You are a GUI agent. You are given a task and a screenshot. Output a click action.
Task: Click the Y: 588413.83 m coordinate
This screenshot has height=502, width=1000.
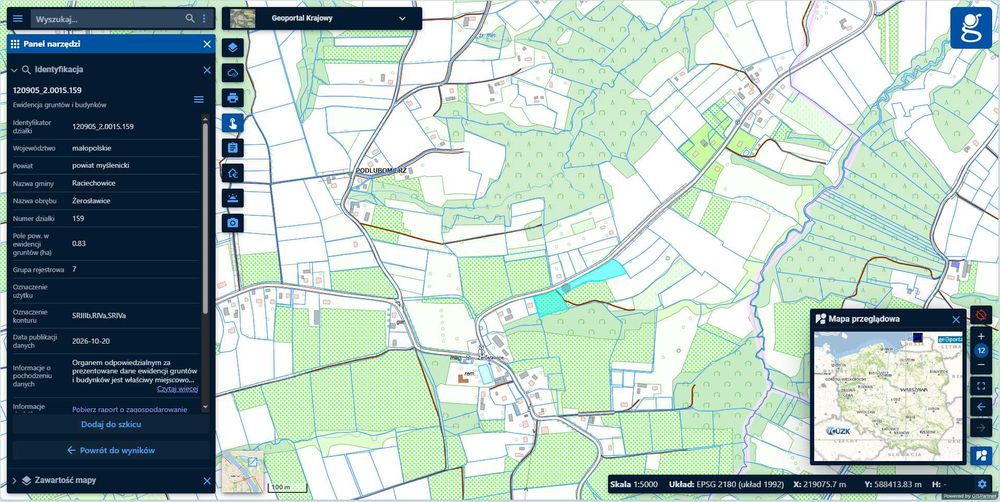pyautogui.click(x=892, y=484)
